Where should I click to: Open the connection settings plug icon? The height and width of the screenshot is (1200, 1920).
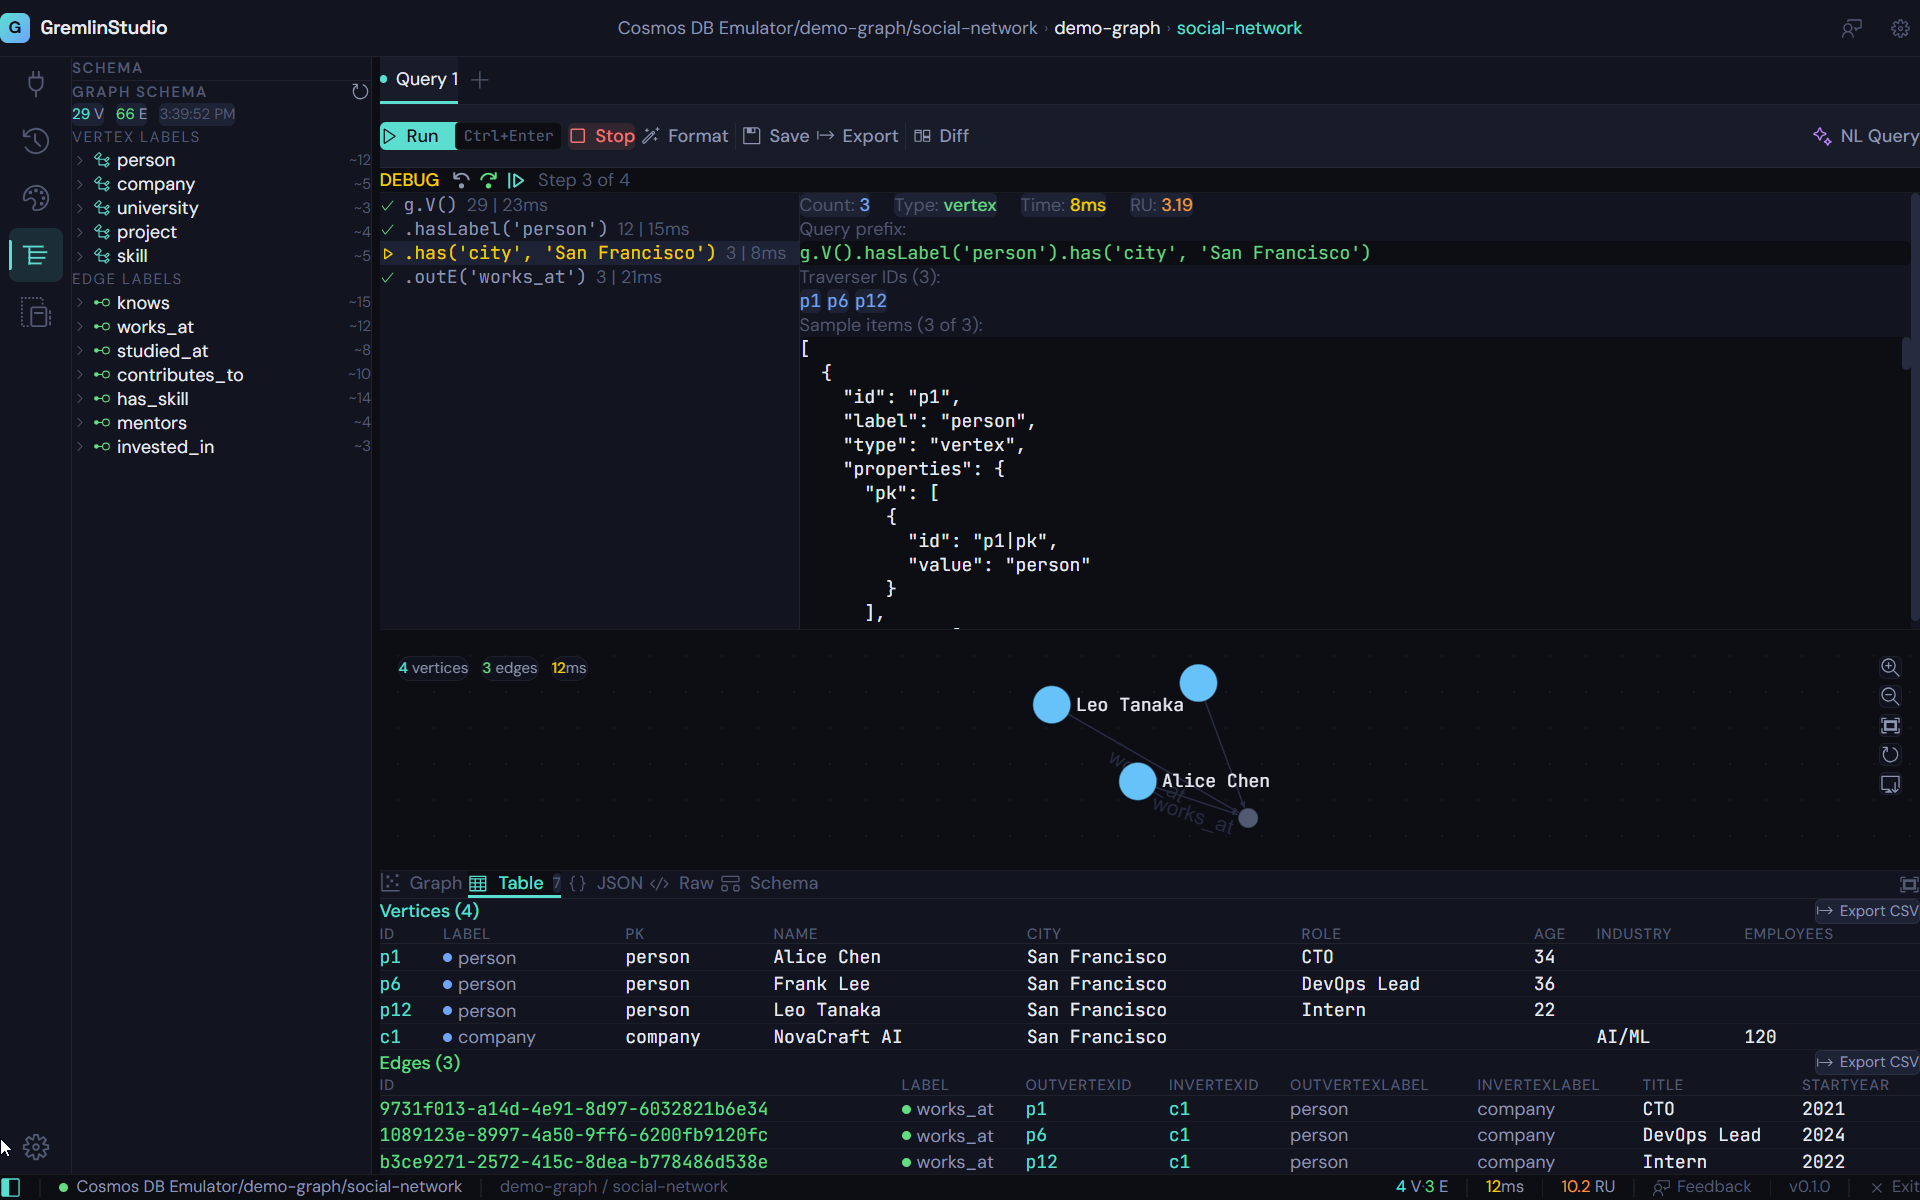click(x=36, y=84)
